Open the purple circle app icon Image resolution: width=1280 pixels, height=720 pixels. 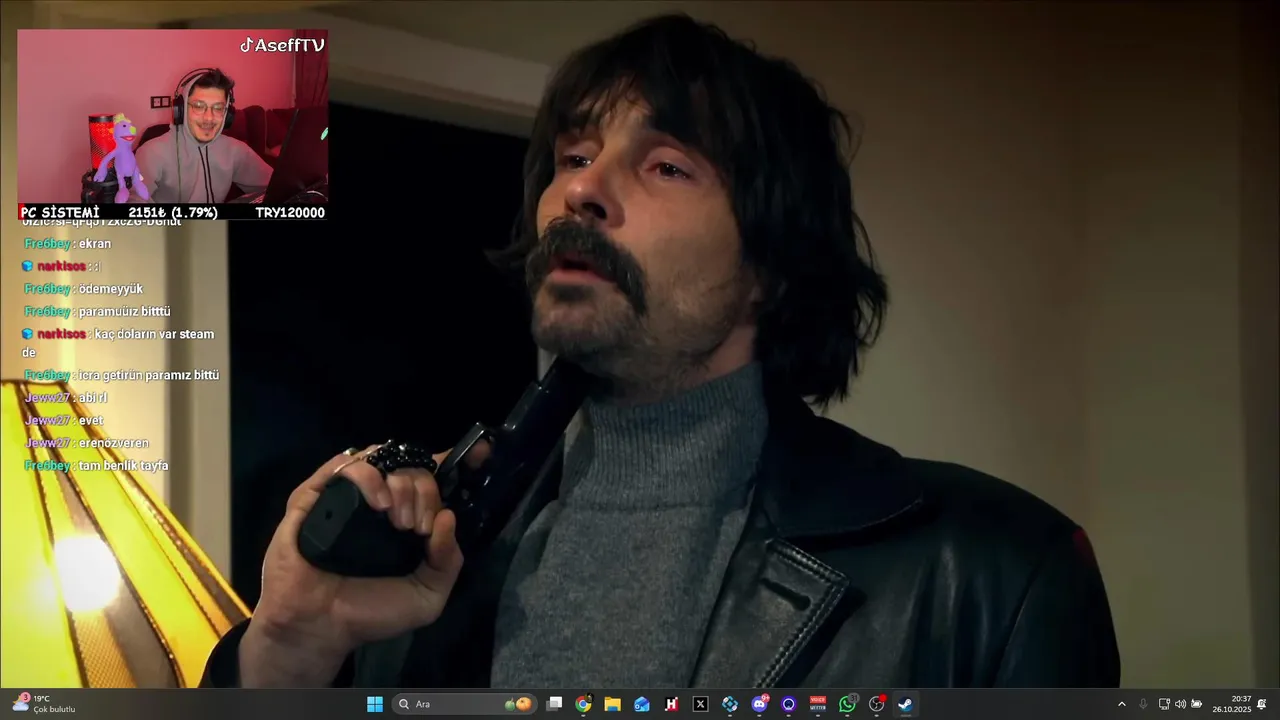[x=789, y=704]
